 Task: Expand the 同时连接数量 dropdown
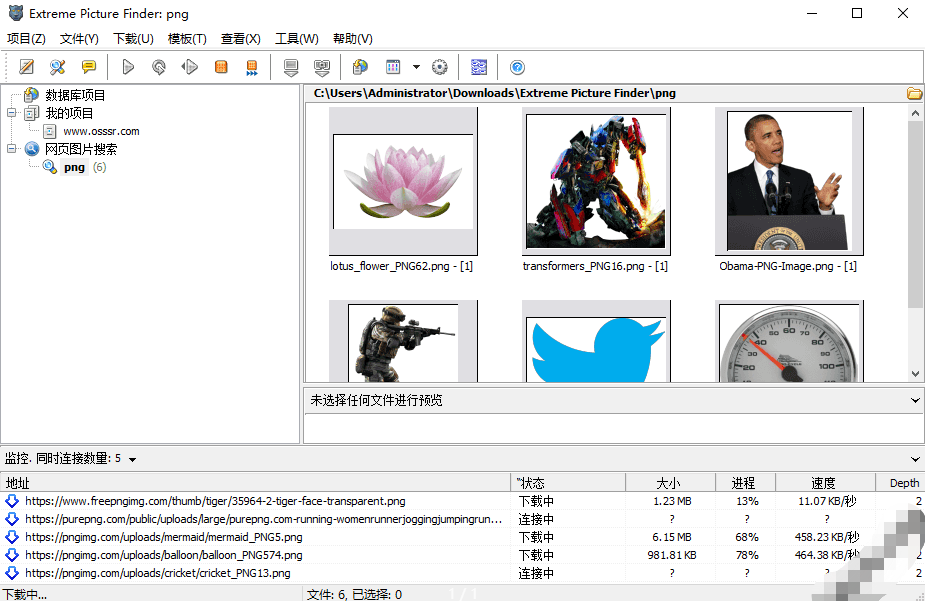(x=133, y=459)
